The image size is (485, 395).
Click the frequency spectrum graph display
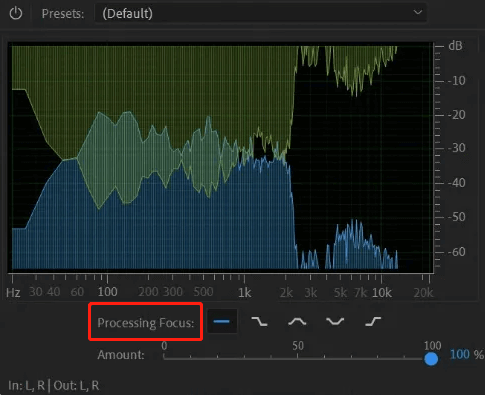(221, 157)
